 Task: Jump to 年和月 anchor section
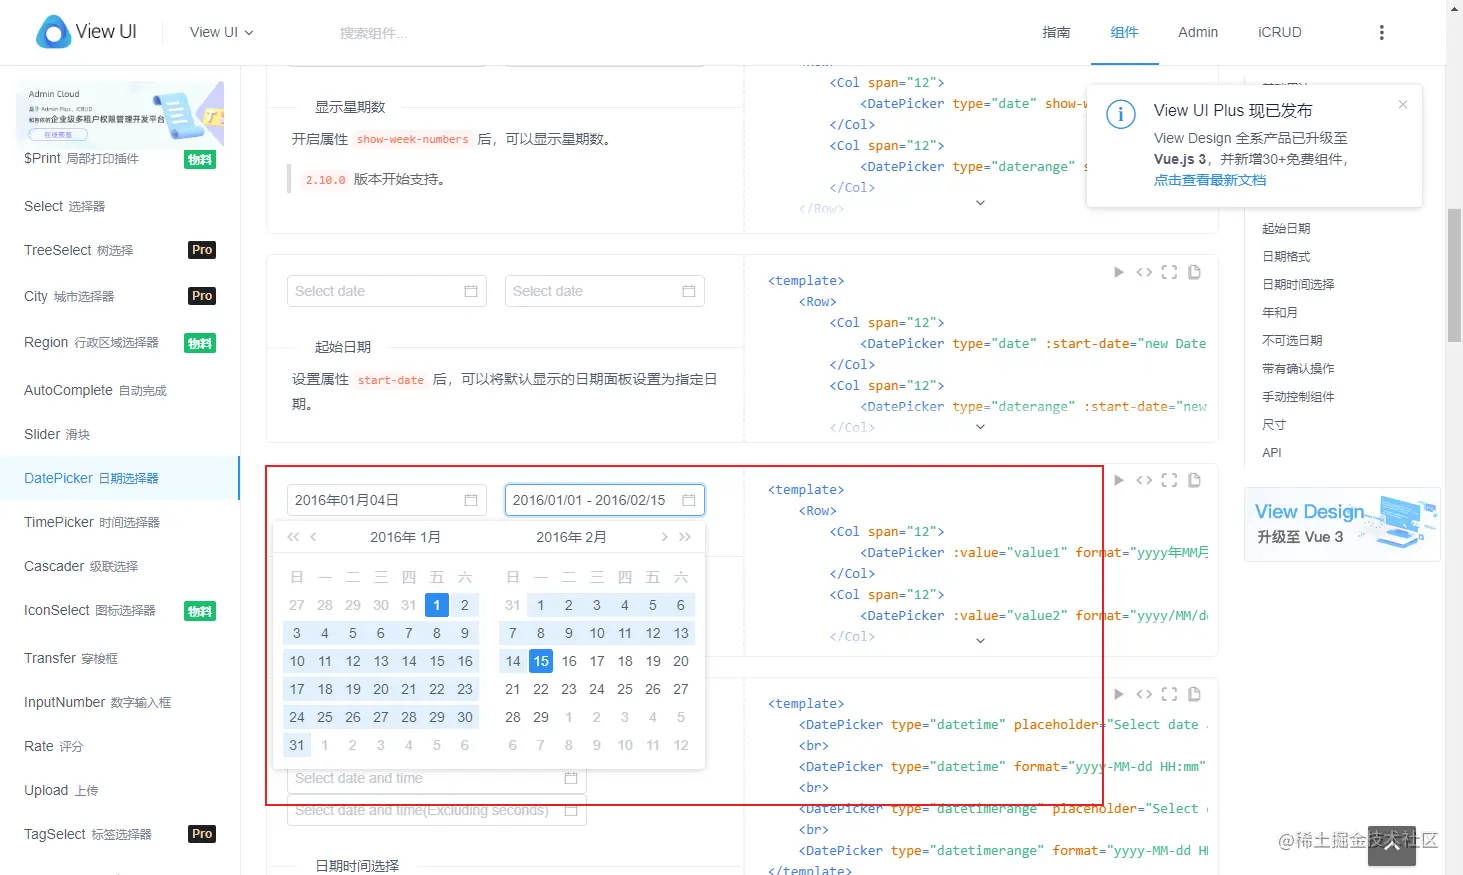(1280, 312)
